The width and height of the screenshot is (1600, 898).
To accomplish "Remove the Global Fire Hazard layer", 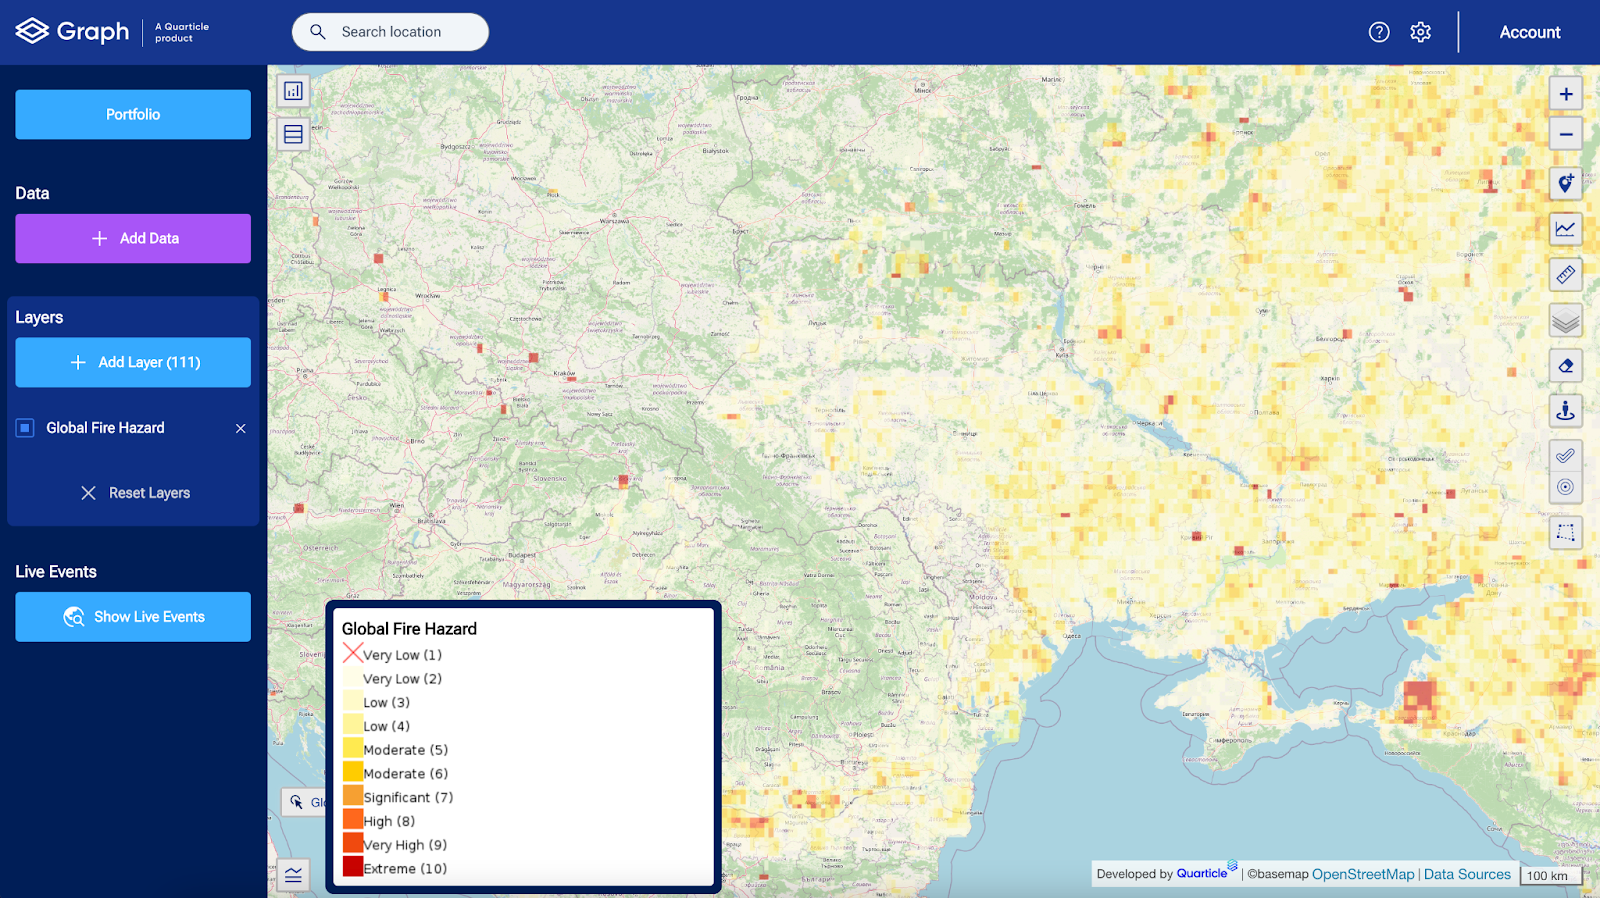I will [x=240, y=428].
